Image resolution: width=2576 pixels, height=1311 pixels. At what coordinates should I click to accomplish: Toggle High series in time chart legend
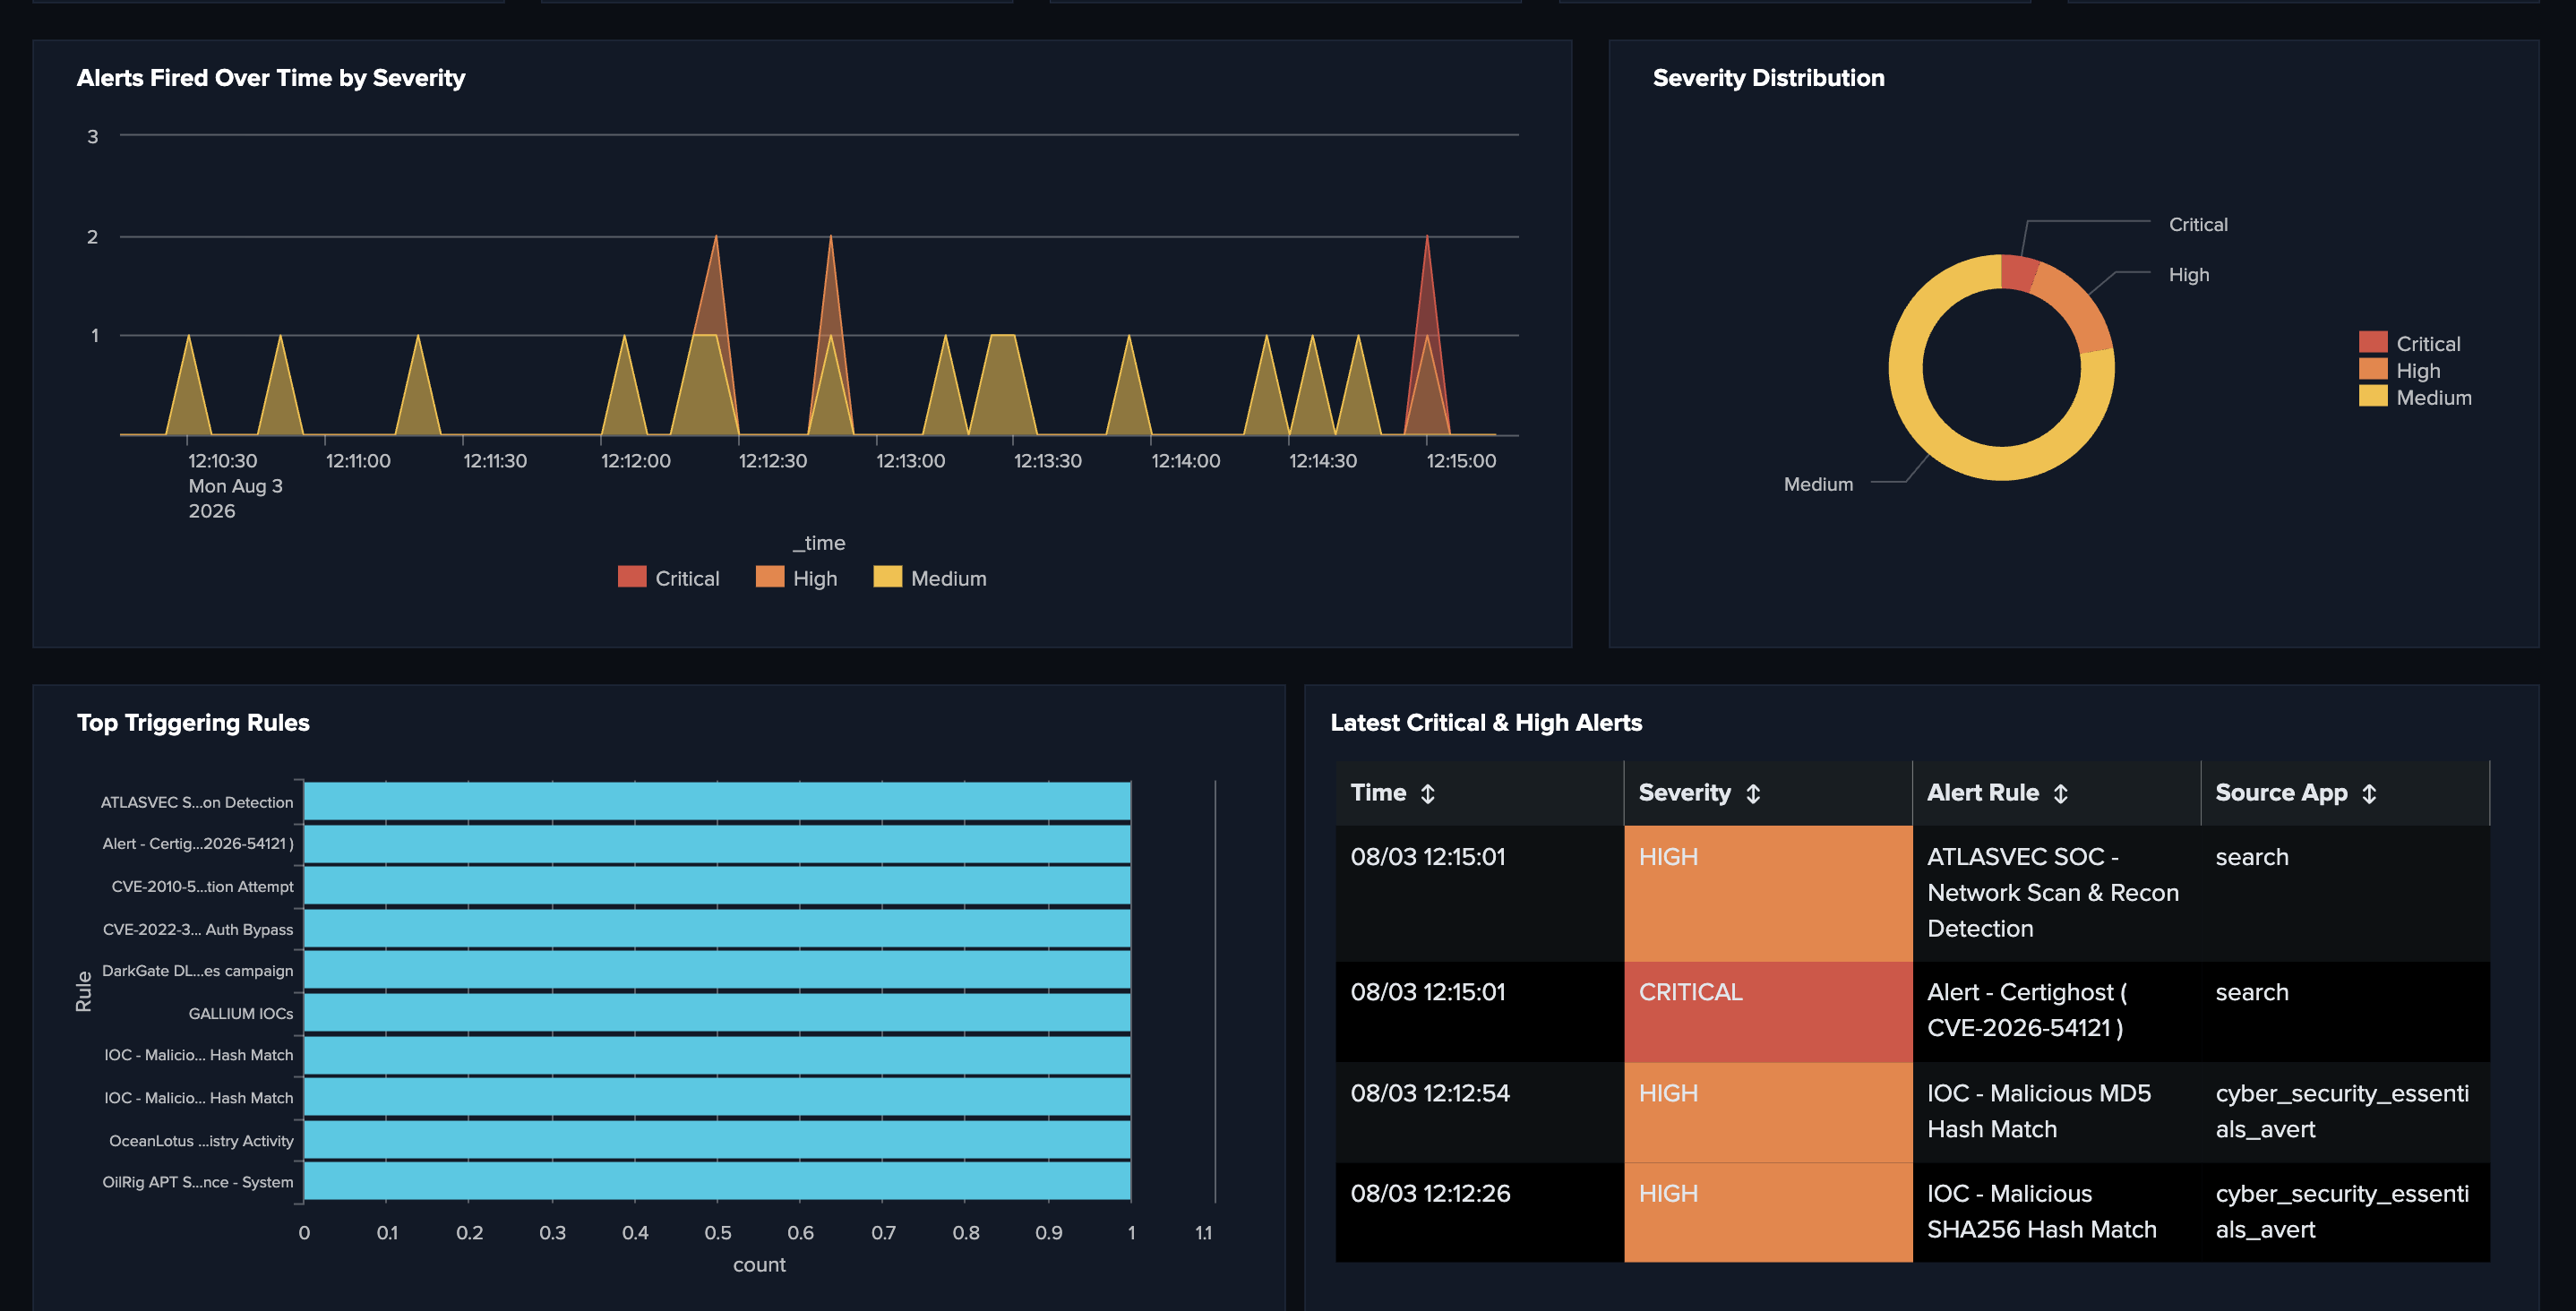tap(796, 578)
